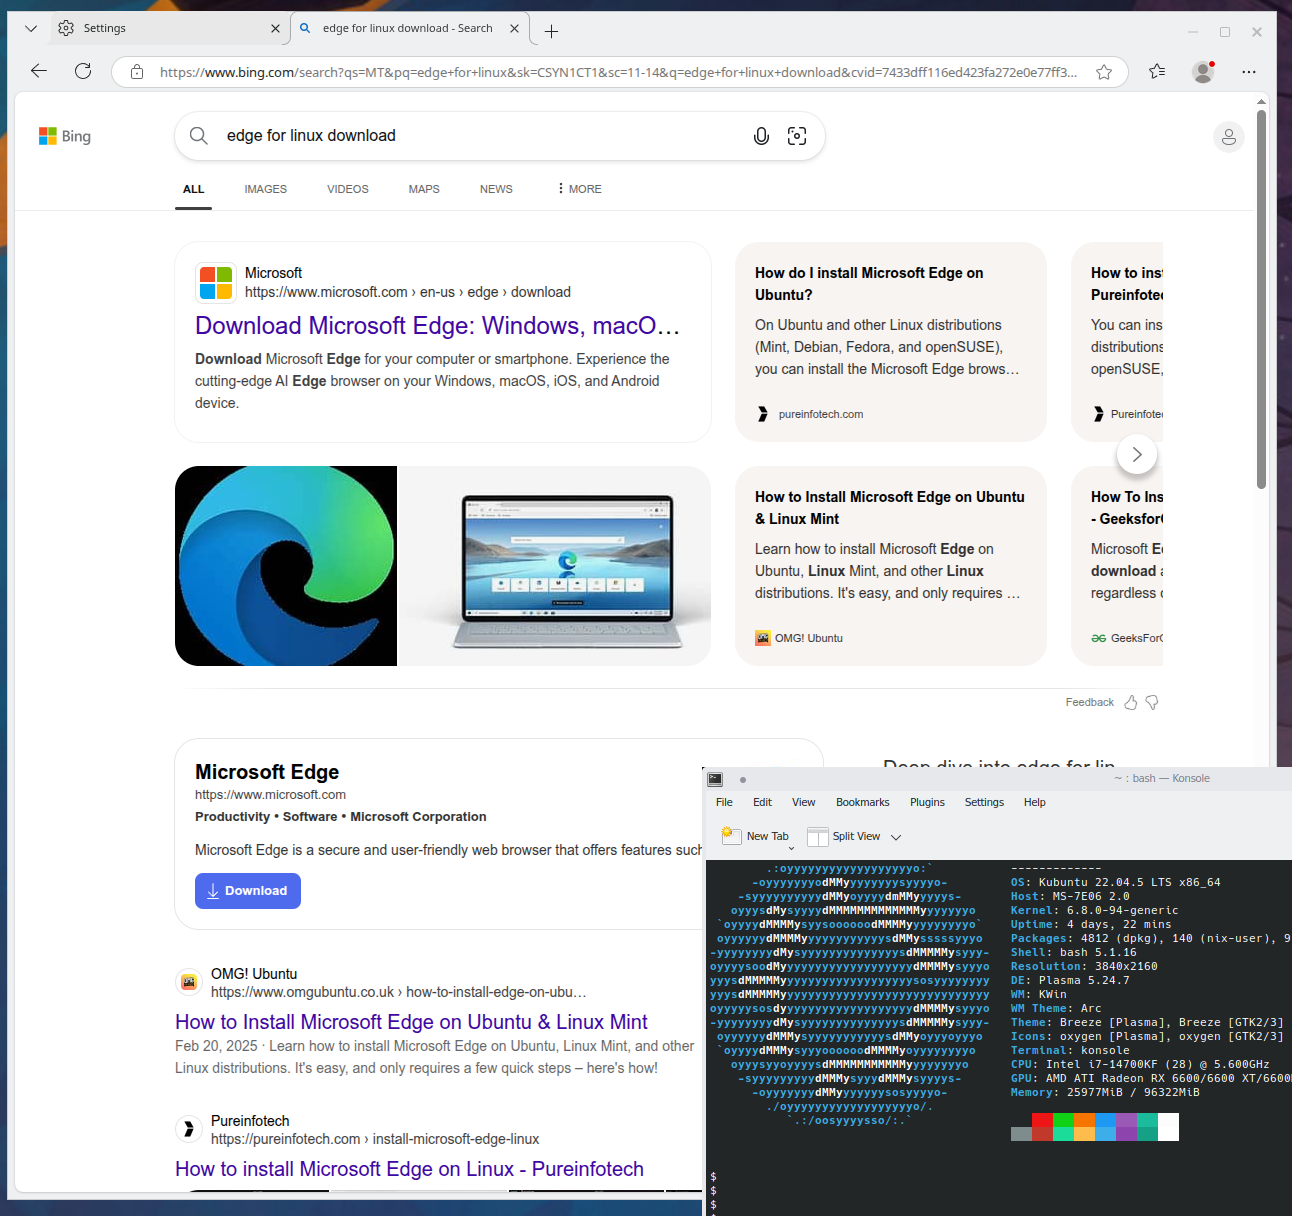This screenshot has width=1292, height=1216.
Task: Open the Plugins menu in Konsole
Action: coord(927,802)
